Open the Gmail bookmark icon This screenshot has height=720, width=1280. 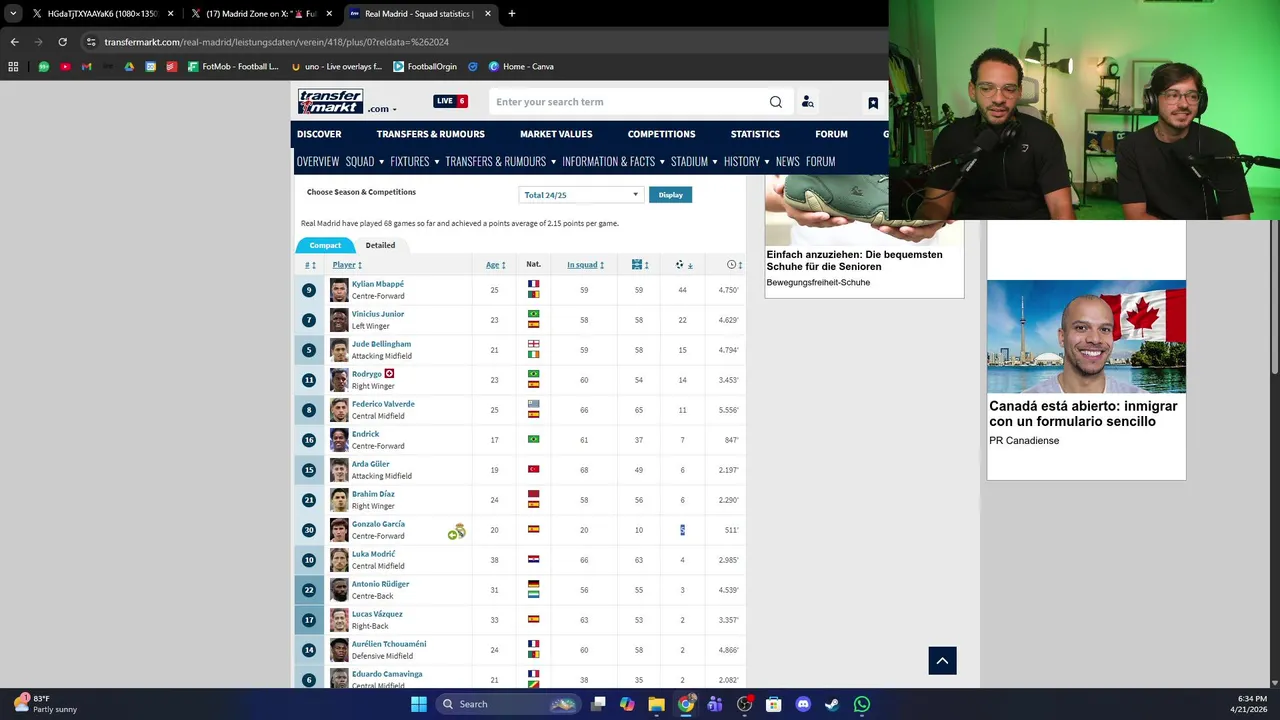[x=86, y=67]
